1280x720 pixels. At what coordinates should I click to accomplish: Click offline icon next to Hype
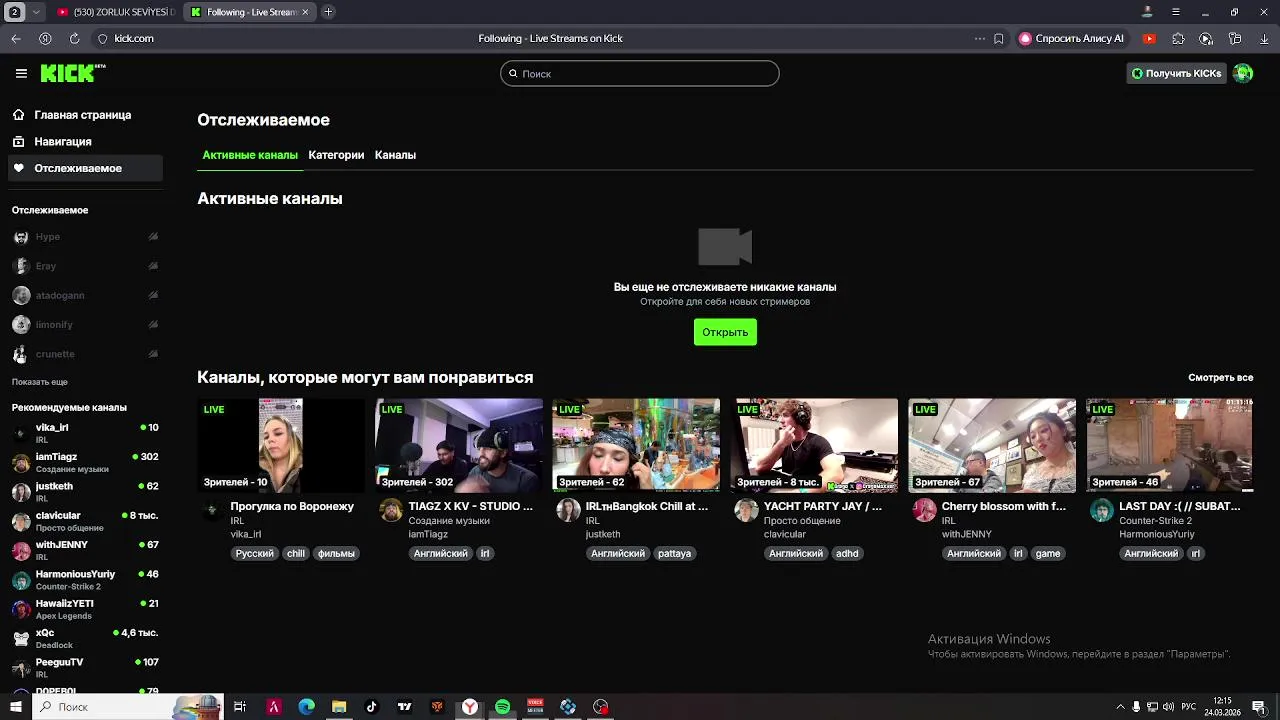pos(153,237)
